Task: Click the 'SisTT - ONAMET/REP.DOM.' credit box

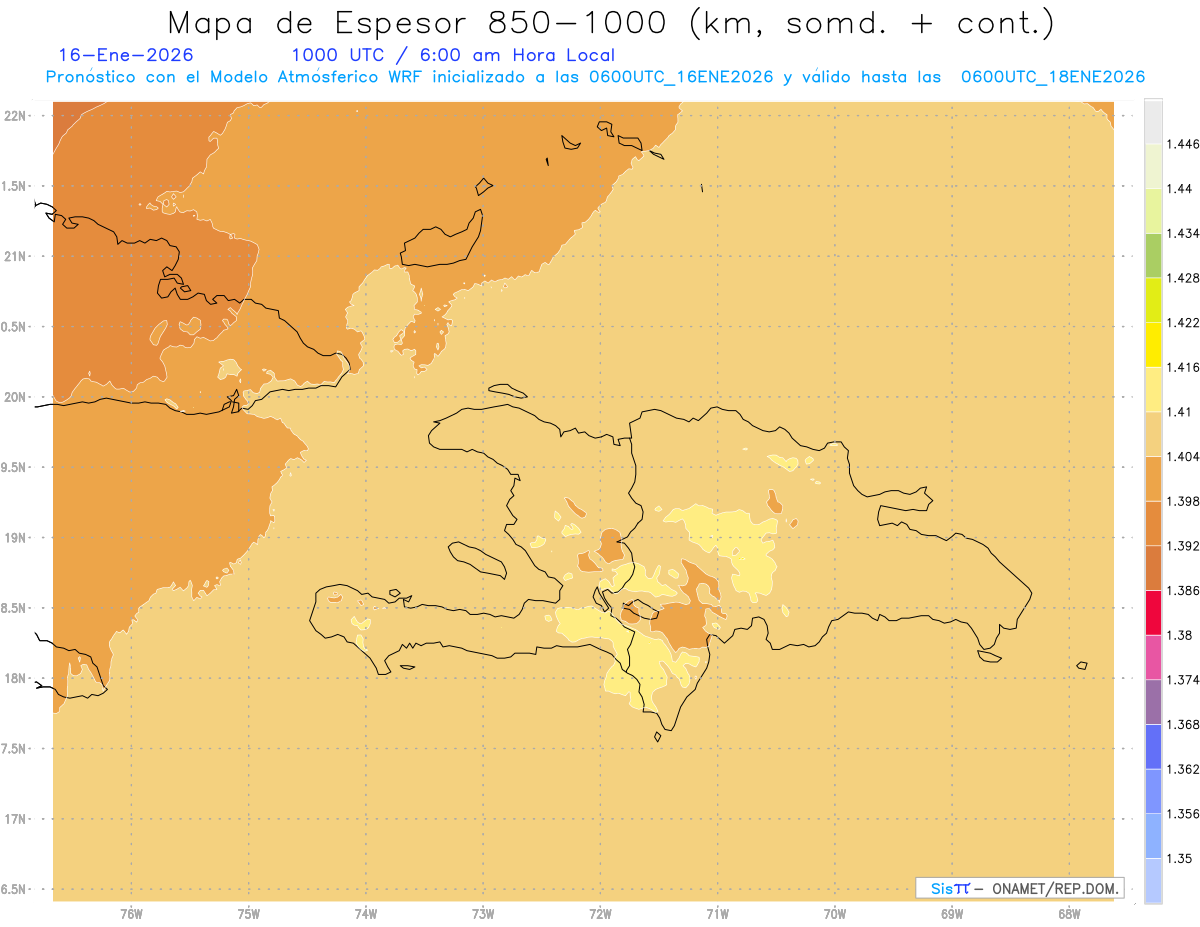Action: (x=1019, y=888)
